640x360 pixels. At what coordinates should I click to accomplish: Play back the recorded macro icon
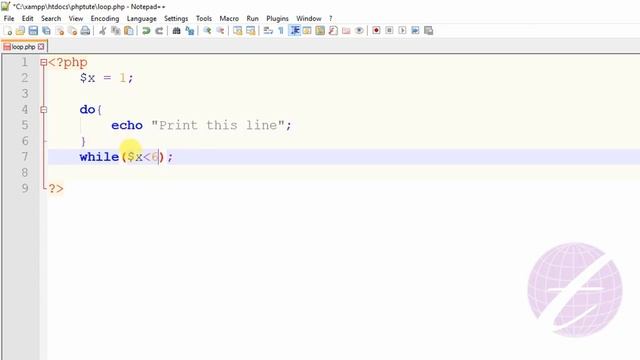402,31
